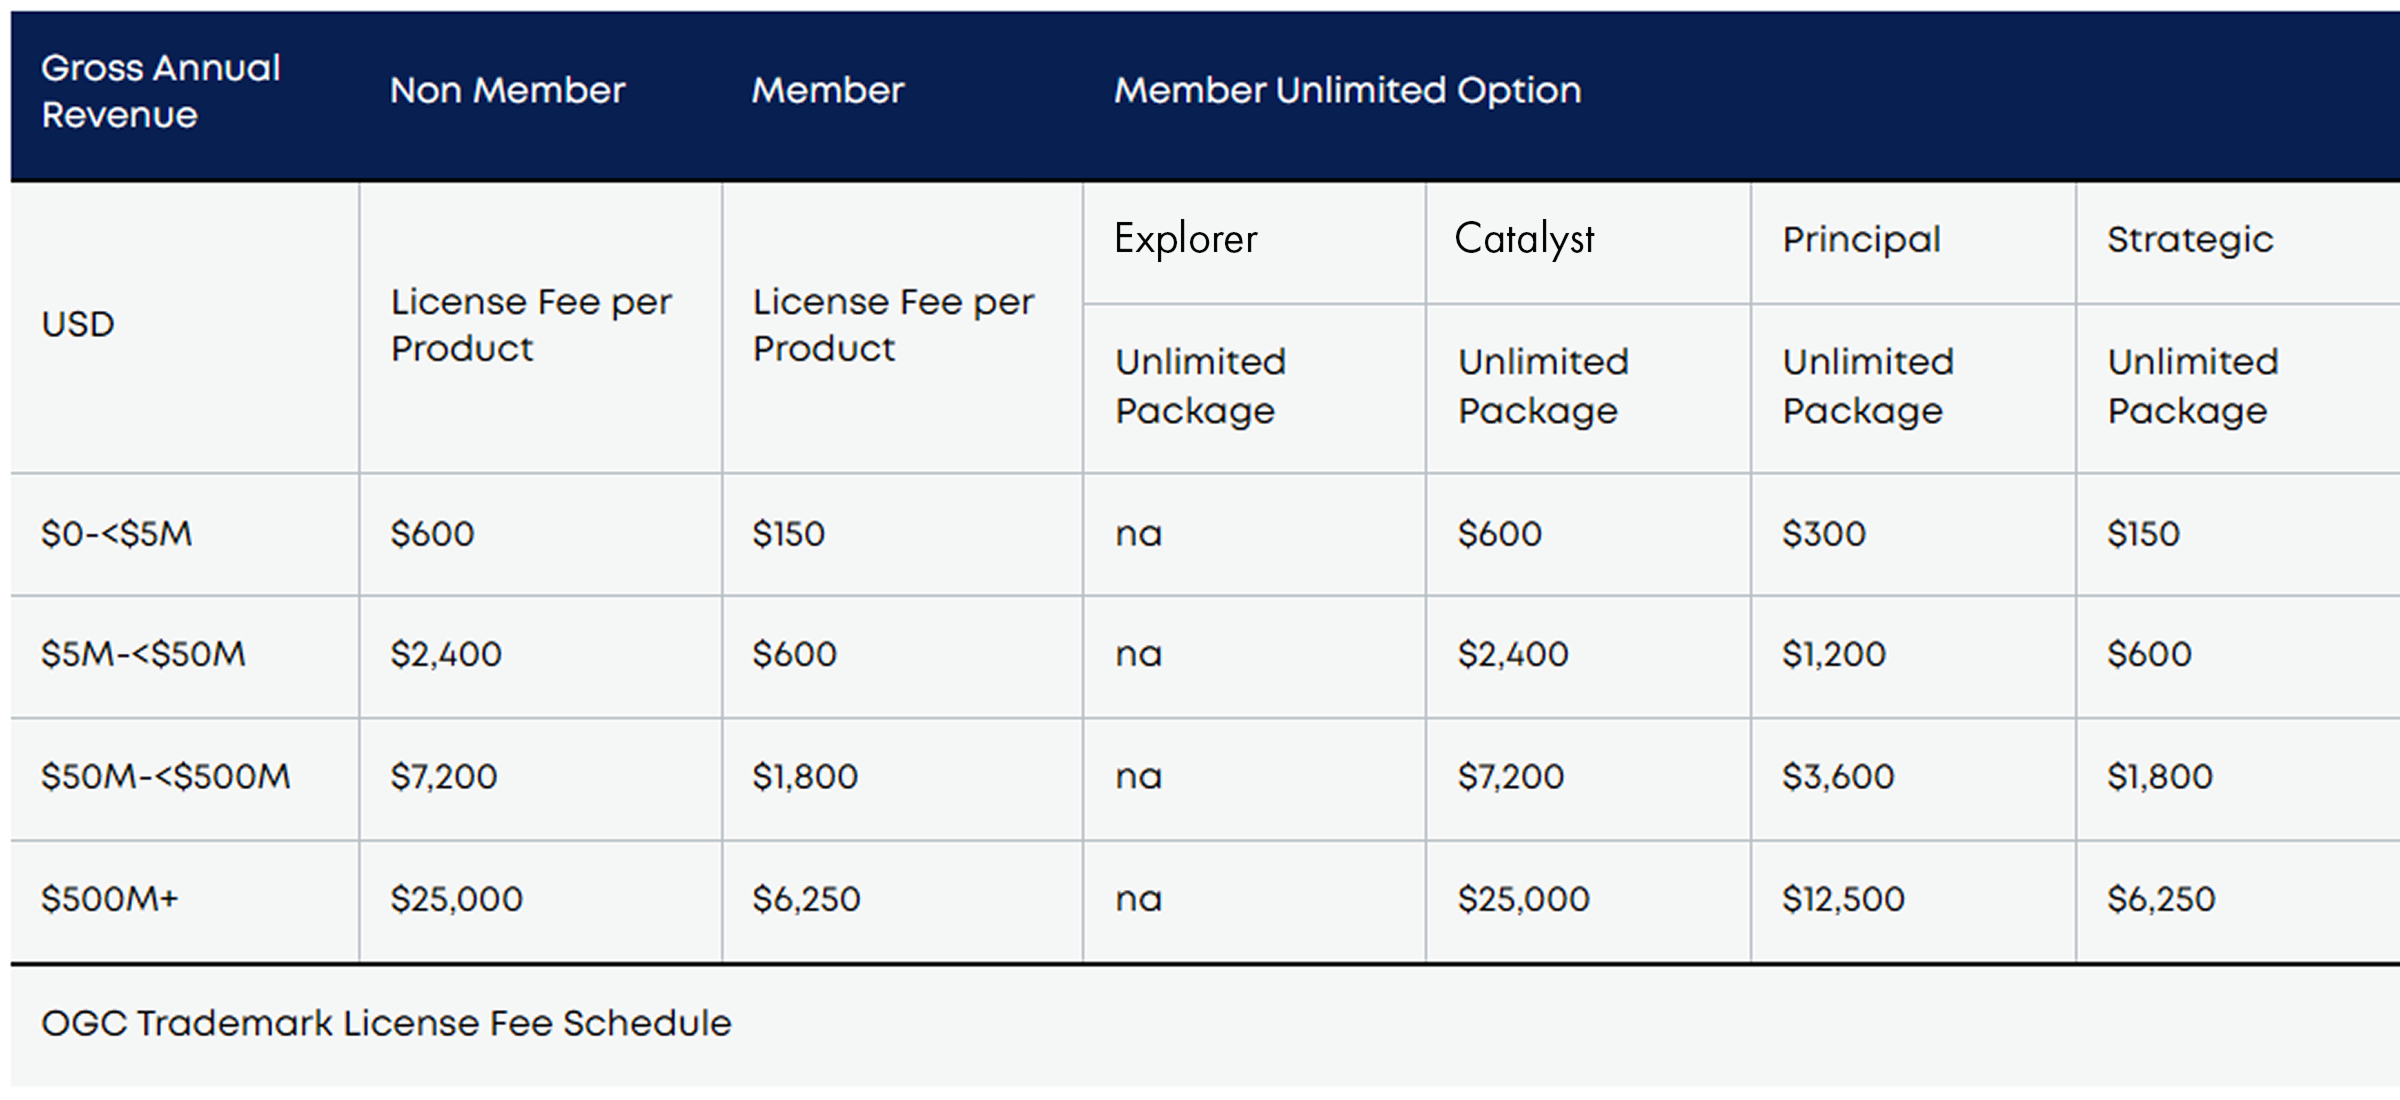This screenshot has height=1100, width=2400.
Task: Select the $5M-<$50M revenue row label
Action: tap(143, 655)
